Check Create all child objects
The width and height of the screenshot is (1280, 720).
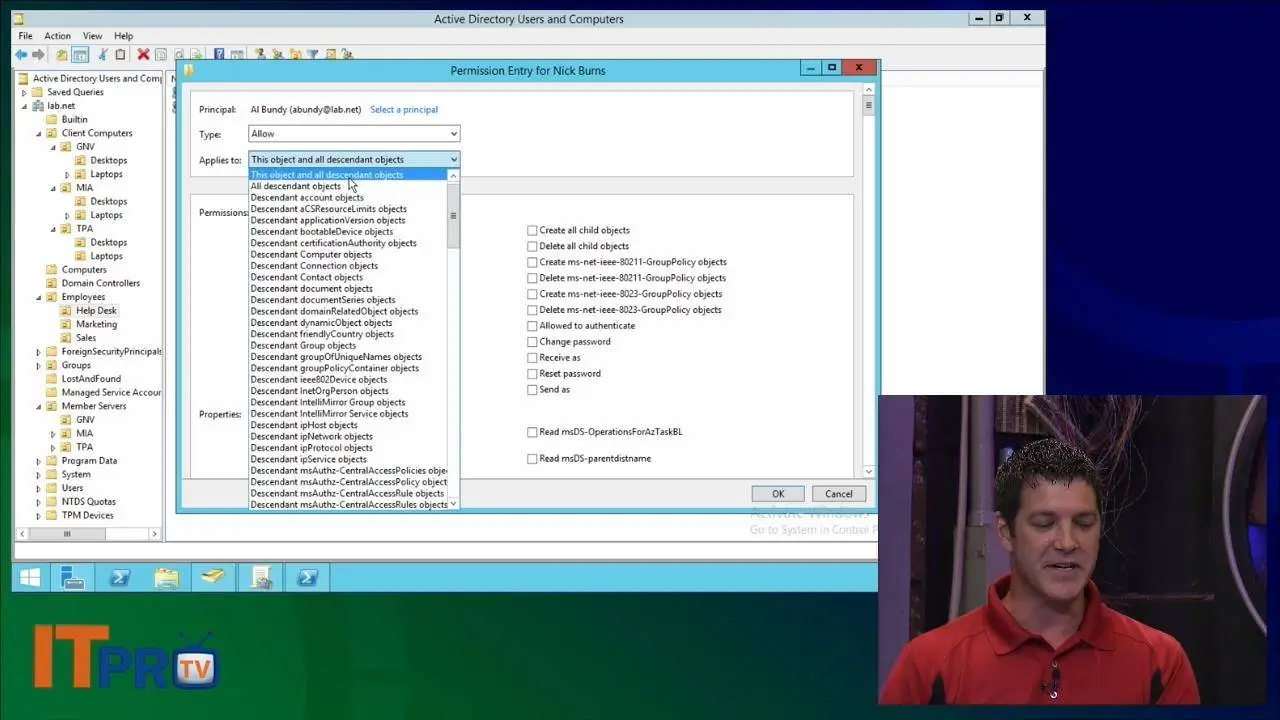(532, 230)
